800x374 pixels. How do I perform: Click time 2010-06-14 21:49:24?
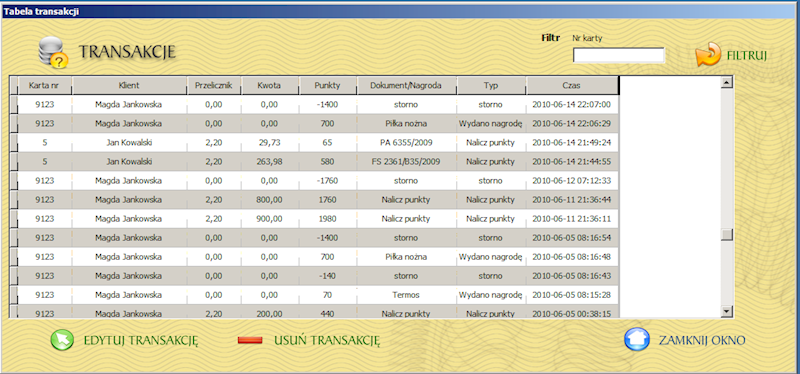coord(571,142)
